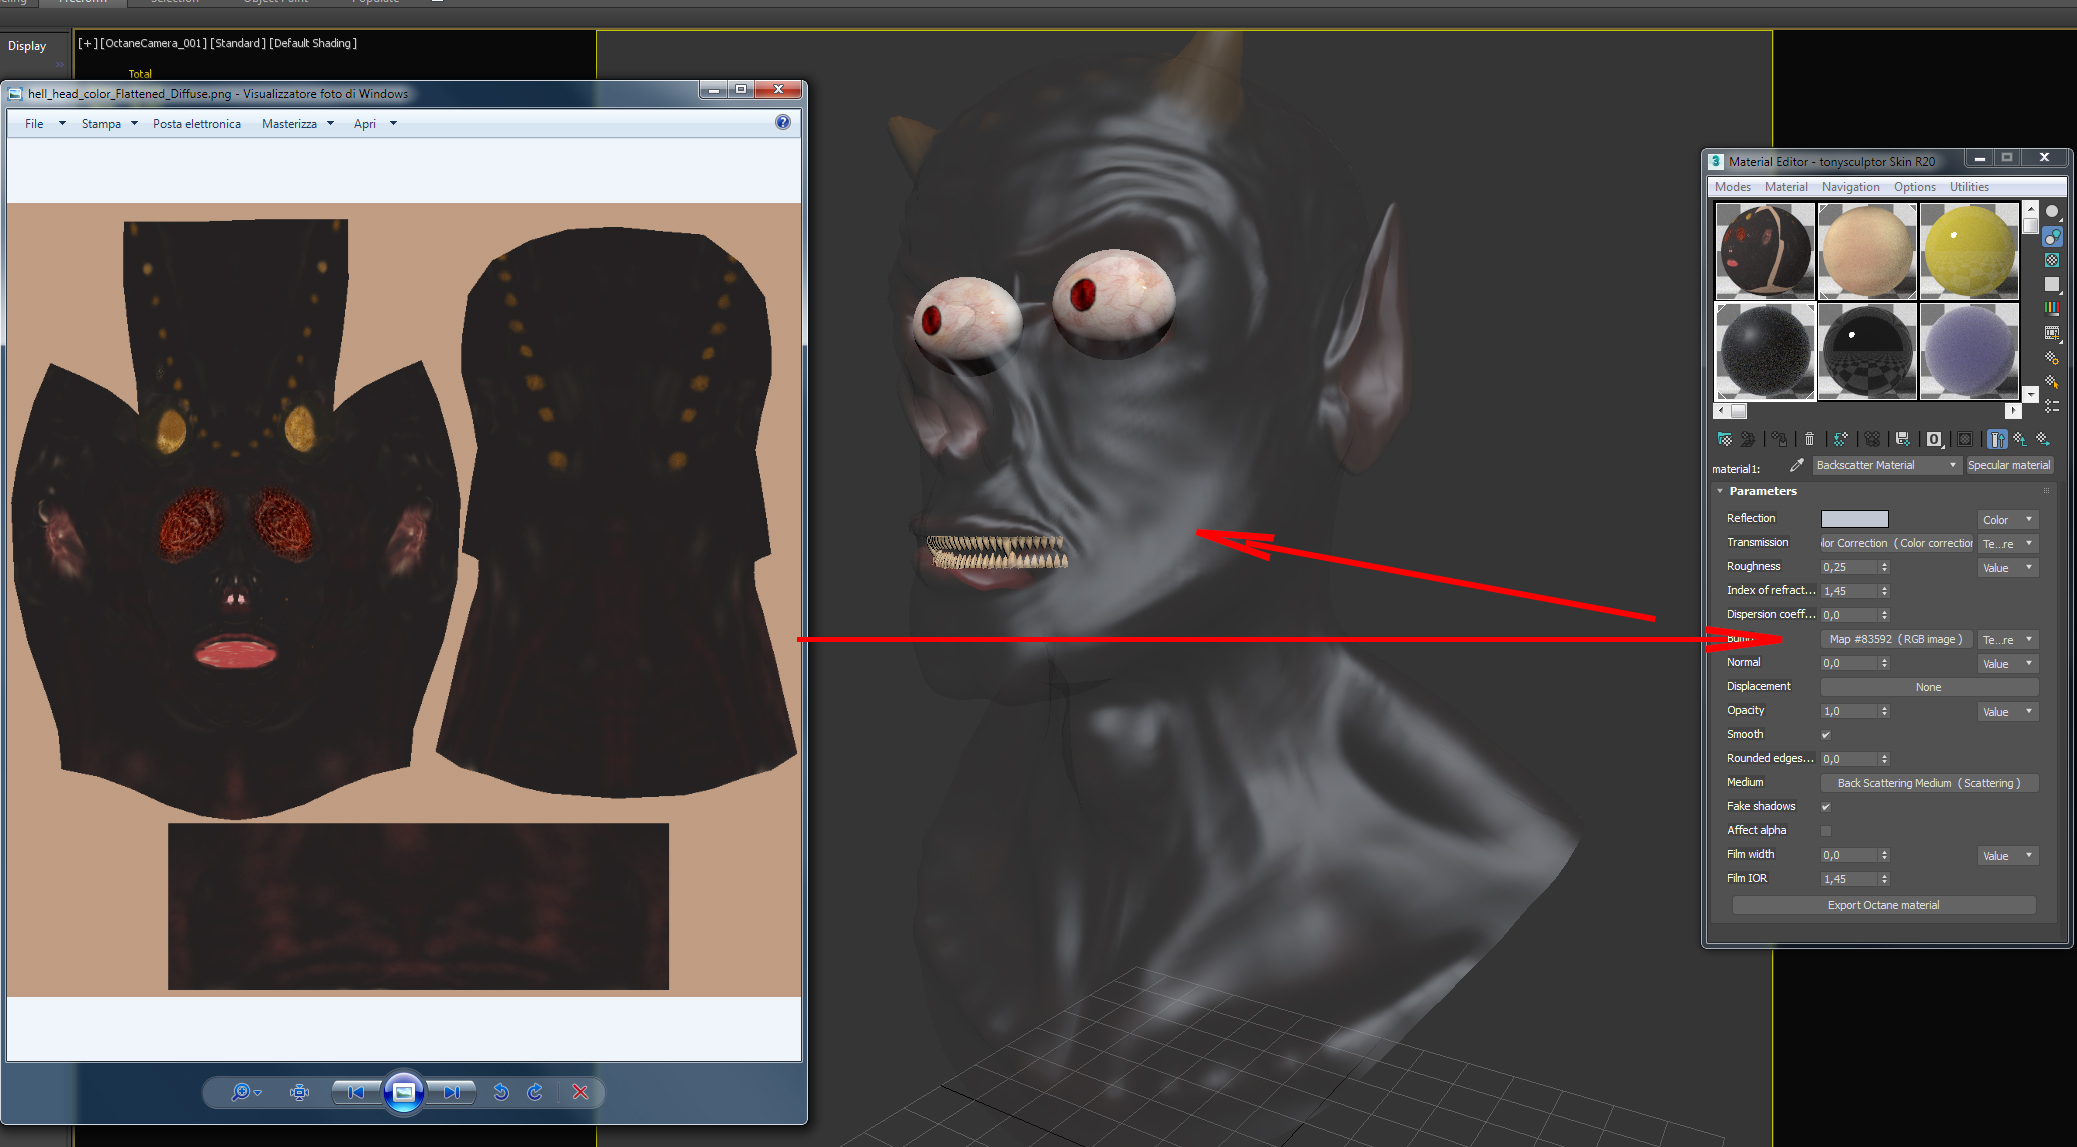Click the Export Octane material button
The height and width of the screenshot is (1147, 2077).
pyautogui.click(x=1883, y=905)
